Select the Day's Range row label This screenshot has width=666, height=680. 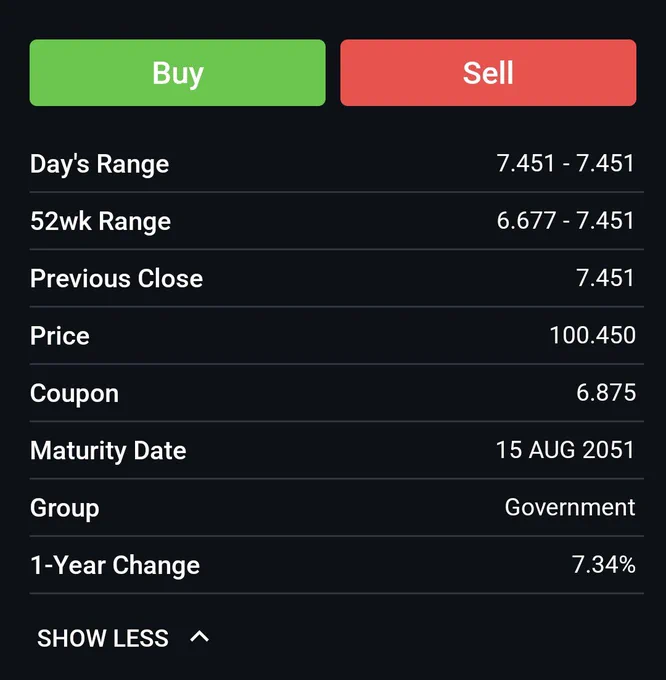pos(99,164)
